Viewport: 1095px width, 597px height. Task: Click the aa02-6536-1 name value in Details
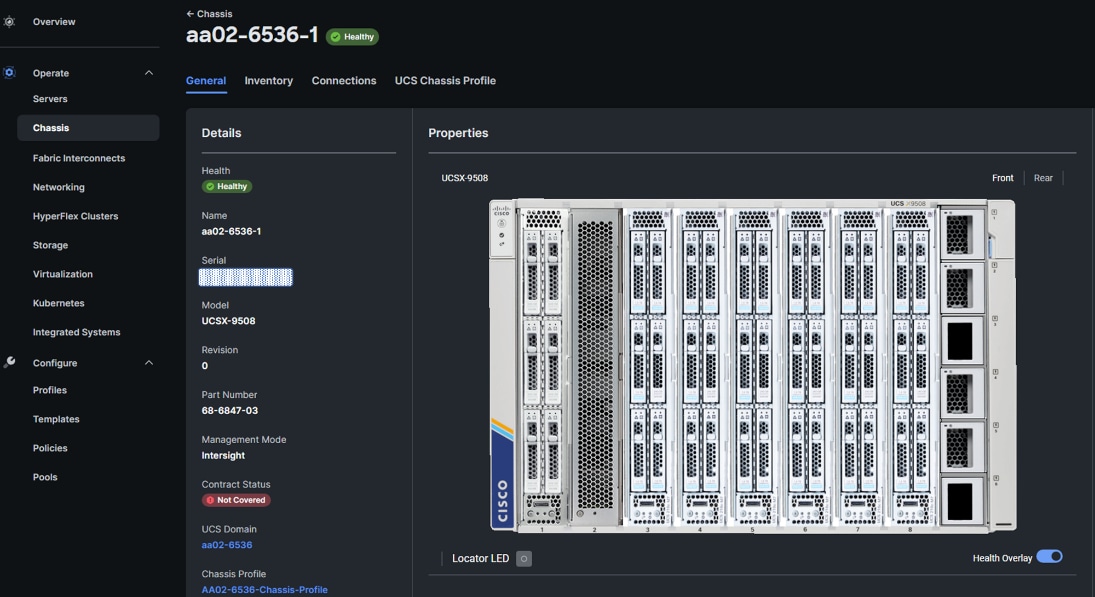(231, 231)
